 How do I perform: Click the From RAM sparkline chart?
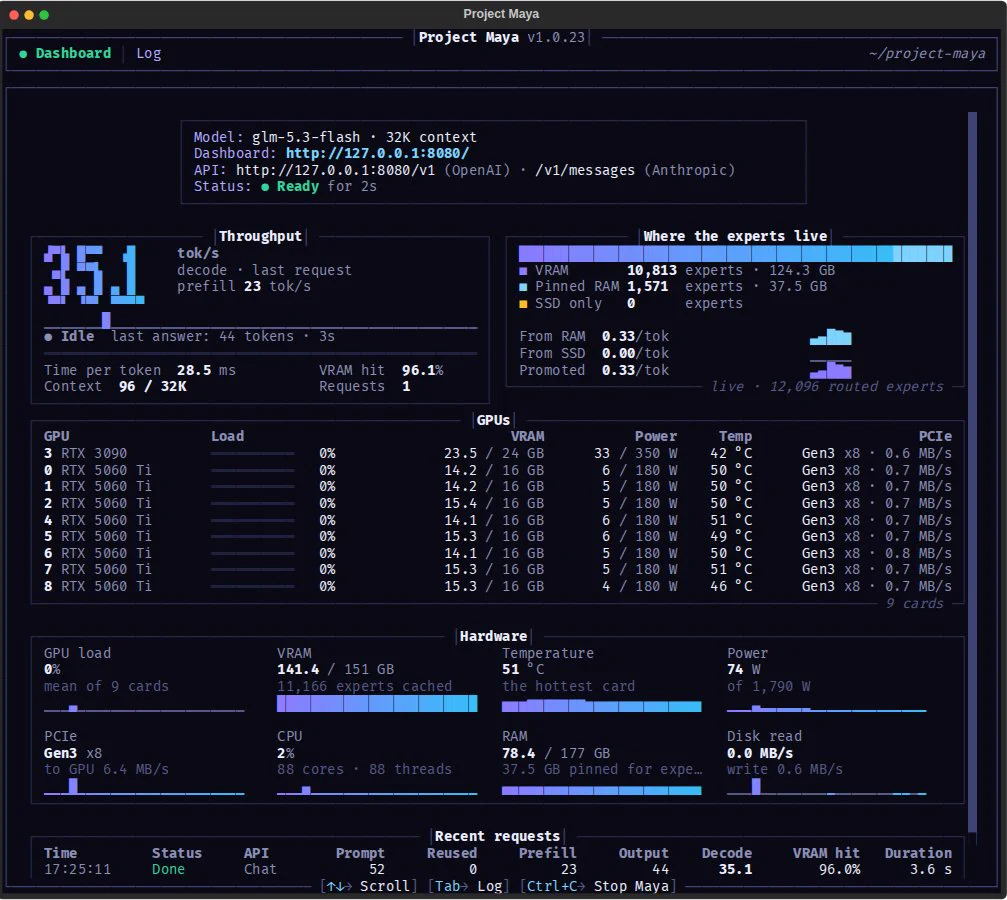(830, 337)
